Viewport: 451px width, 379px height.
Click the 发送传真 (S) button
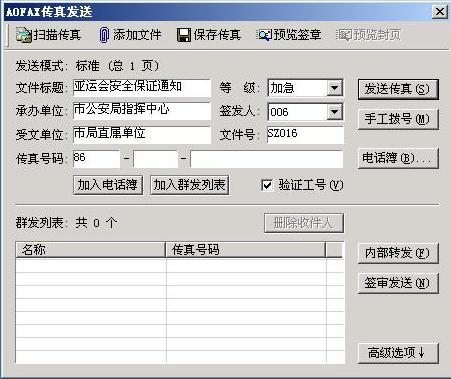pyautogui.click(x=398, y=89)
